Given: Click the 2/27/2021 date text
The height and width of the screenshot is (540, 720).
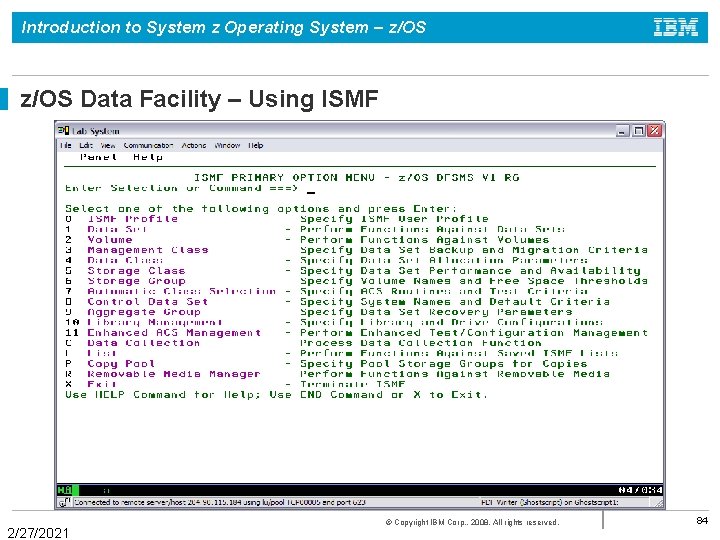Looking at the screenshot, I should 38,533.
